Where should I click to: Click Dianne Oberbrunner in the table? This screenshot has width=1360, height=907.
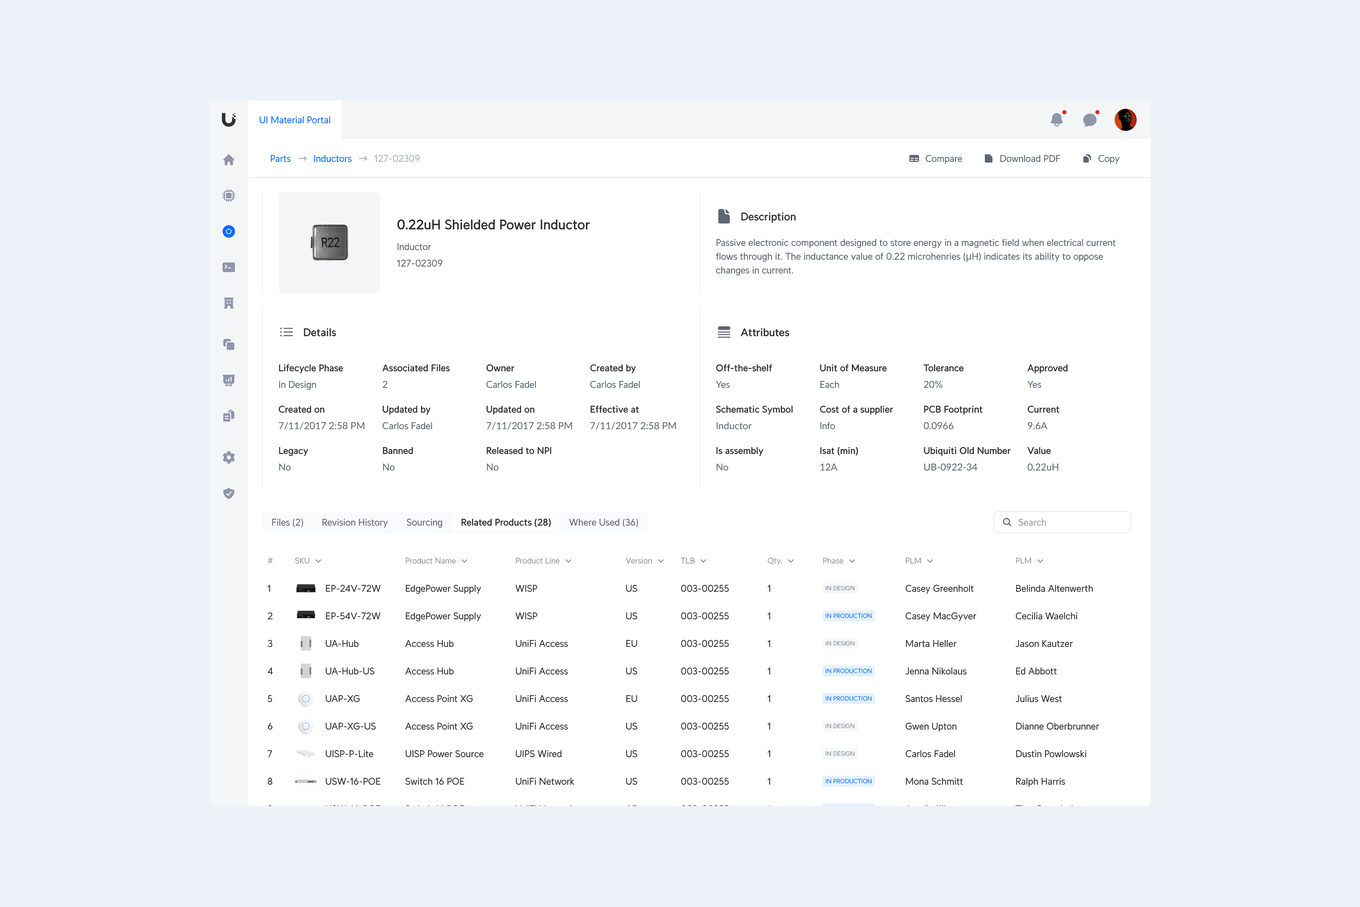pos(1057,727)
